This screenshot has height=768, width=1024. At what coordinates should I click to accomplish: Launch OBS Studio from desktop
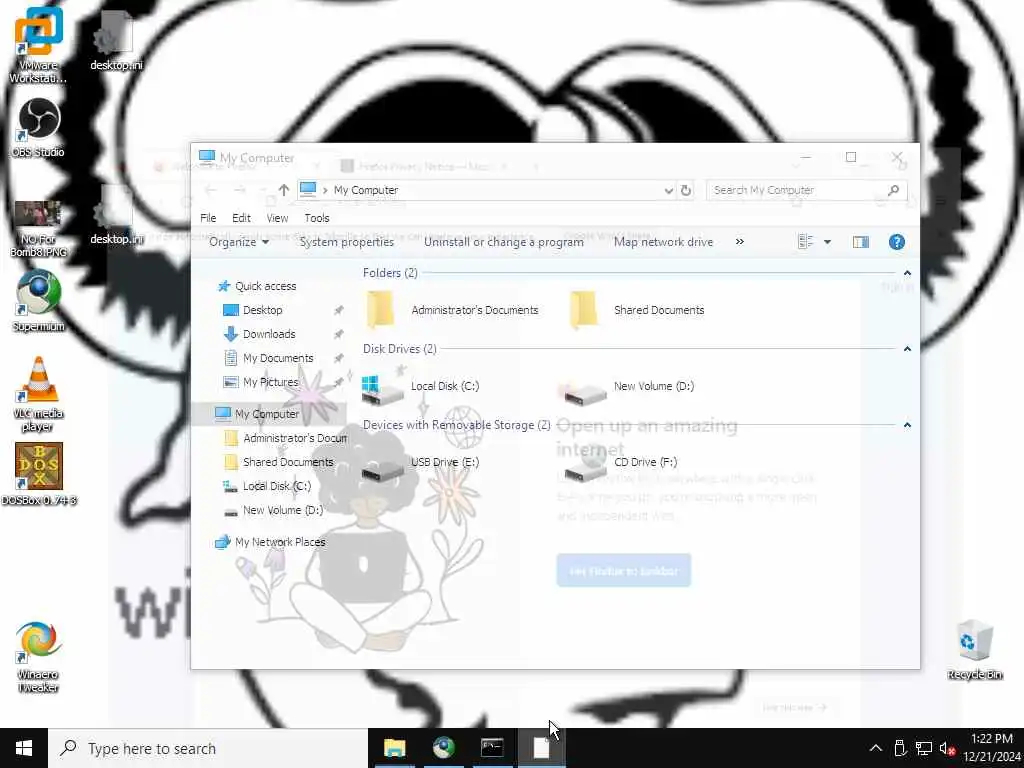click(38, 128)
